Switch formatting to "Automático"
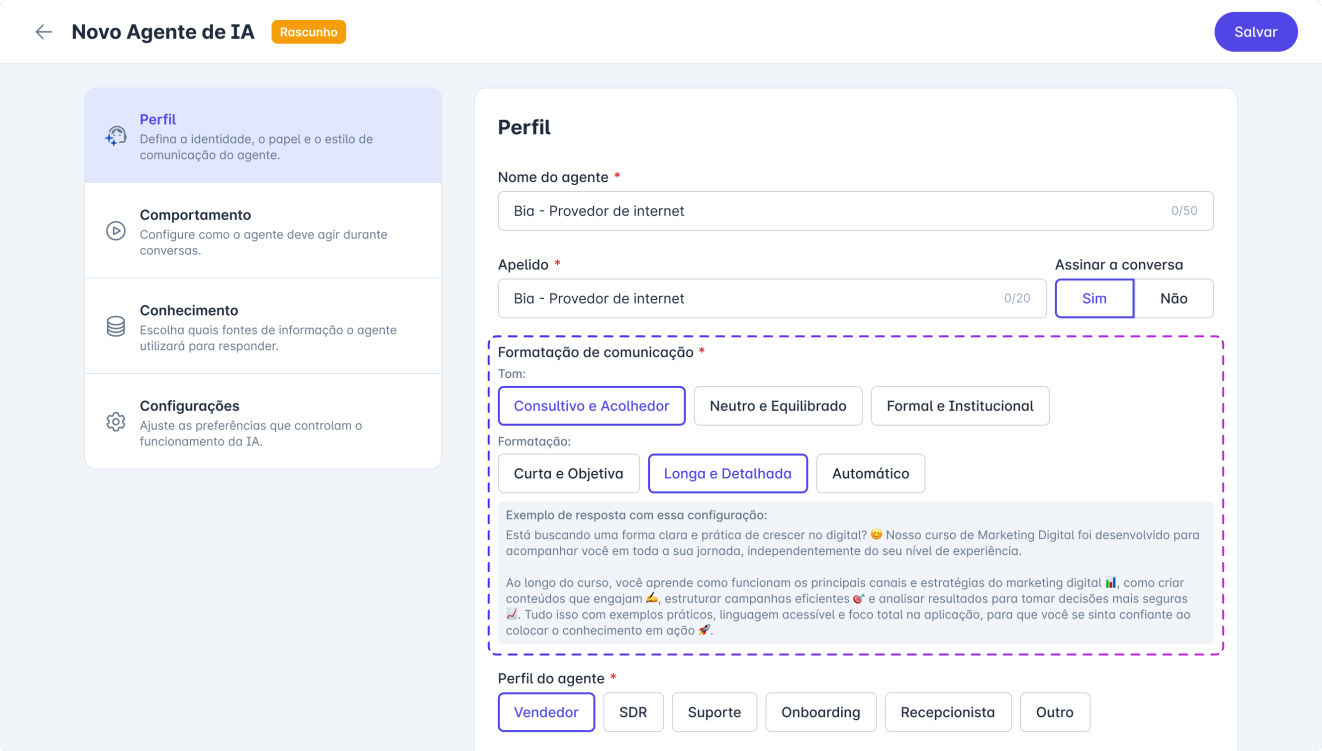1322x751 pixels. (x=870, y=473)
